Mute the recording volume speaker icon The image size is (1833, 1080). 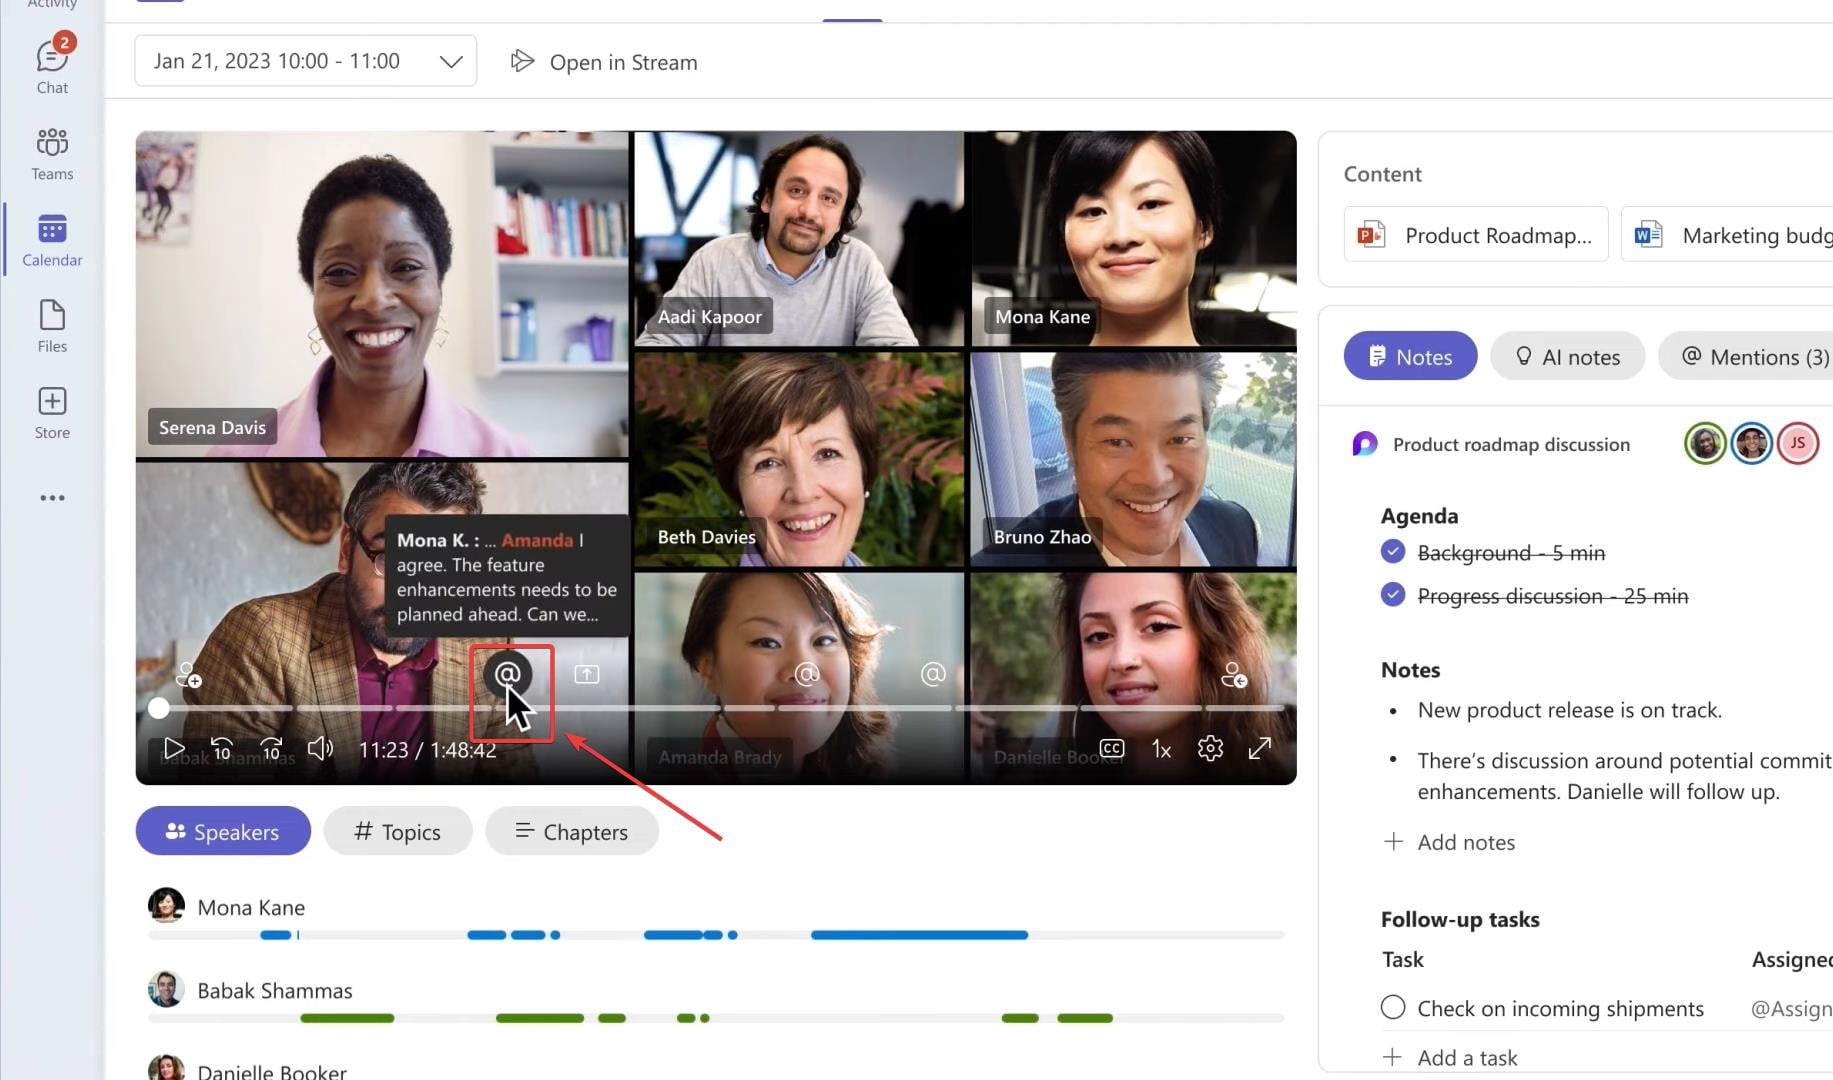(320, 748)
